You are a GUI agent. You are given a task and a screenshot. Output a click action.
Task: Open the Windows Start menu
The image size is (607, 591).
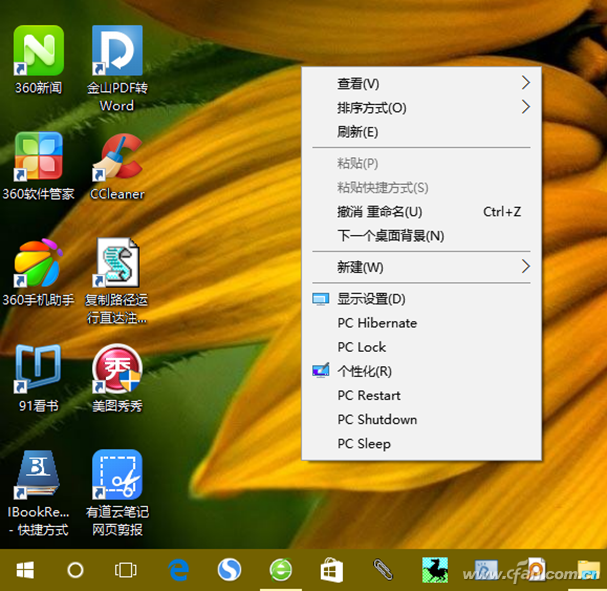point(25,570)
